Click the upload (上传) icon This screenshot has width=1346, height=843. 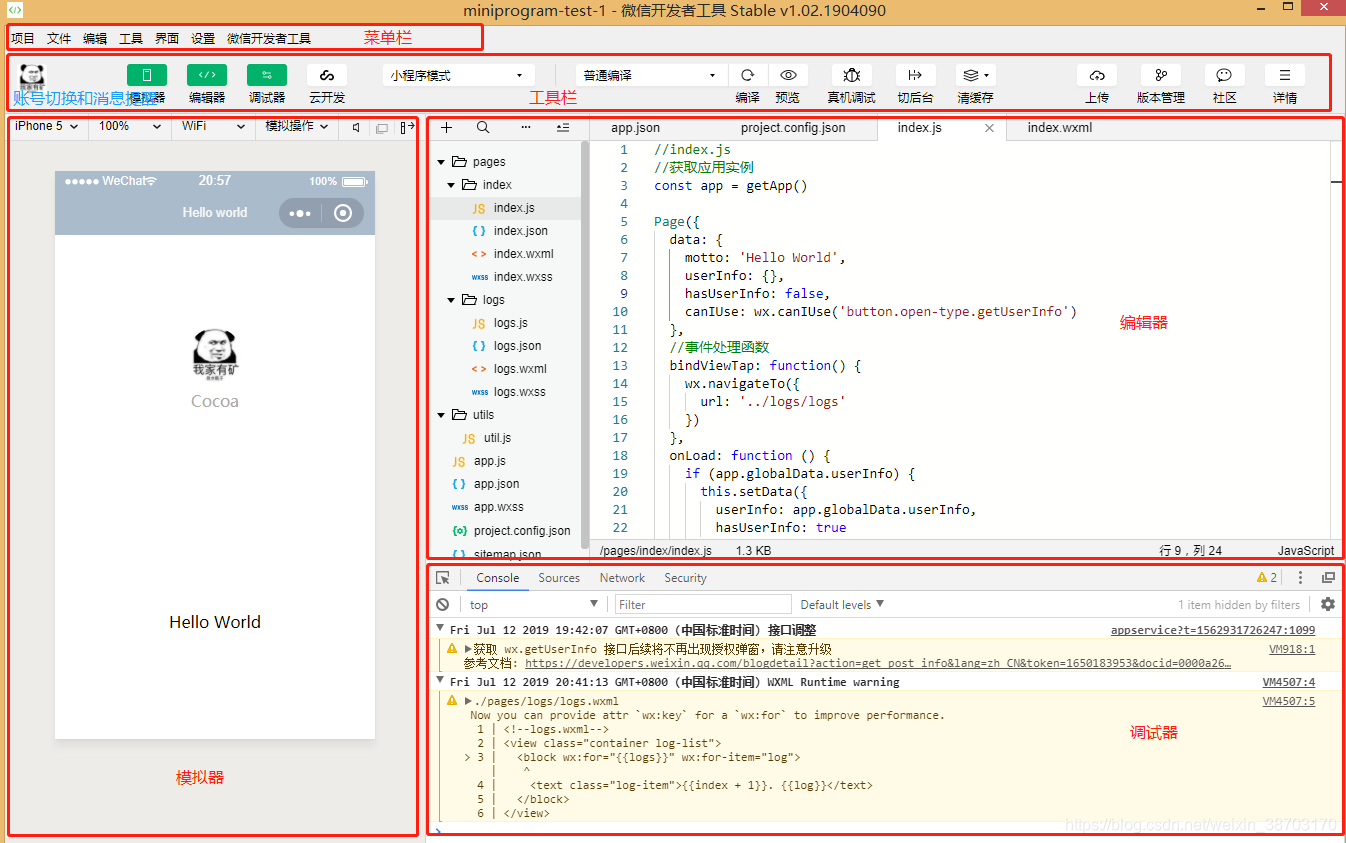point(1097,75)
